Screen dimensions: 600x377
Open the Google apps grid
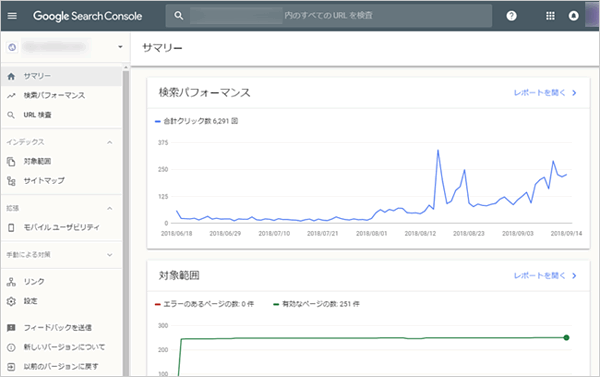pos(550,16)
